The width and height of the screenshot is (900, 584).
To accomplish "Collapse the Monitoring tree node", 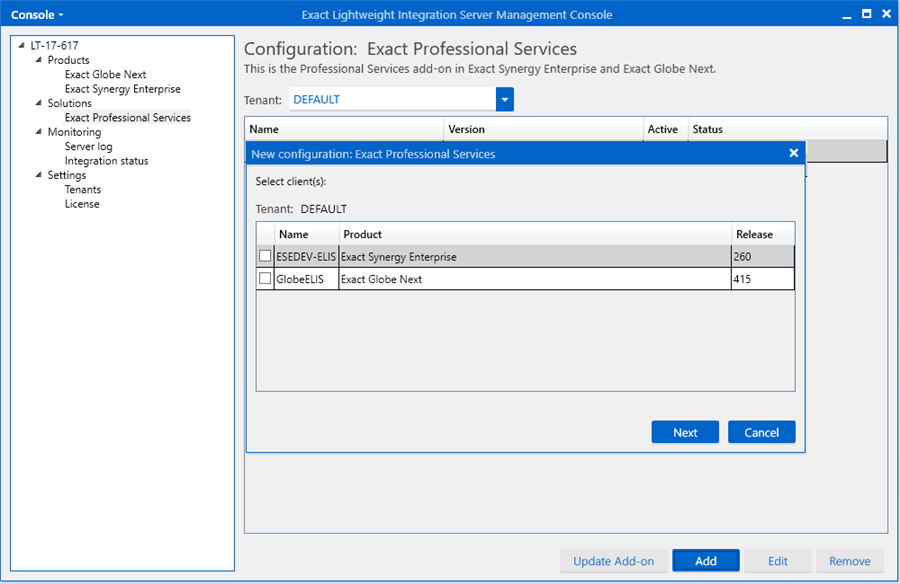I will click(38, 132).
